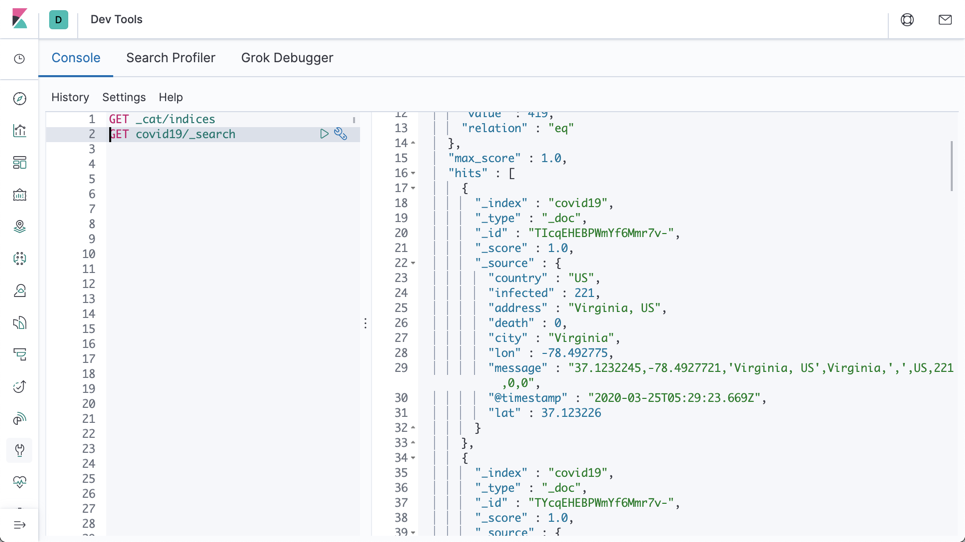Place cursor on GET covid19/_search line

[x=172, y=134]
